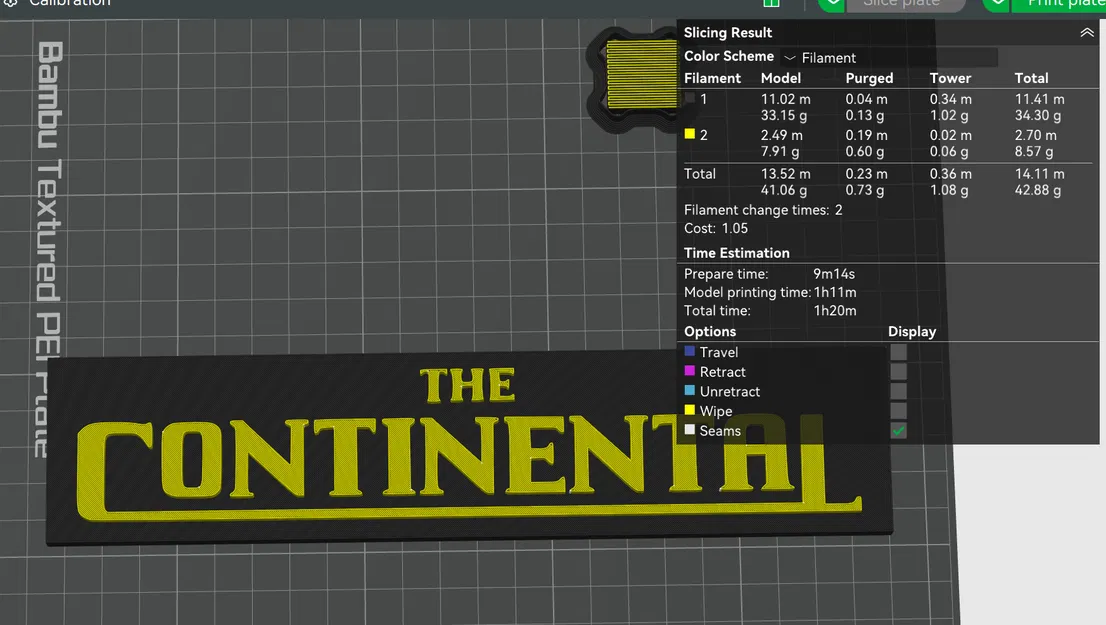This screenshot has width=1106, height=625.
Task: Collapse the Slicing Result panel with the chevron
Action: pos(1087,32)
